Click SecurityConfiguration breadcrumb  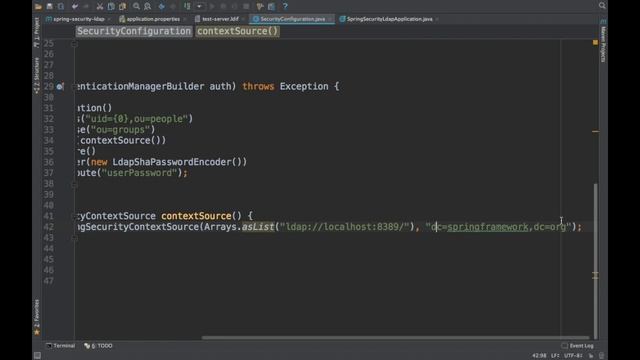click(x=134, y=31)
